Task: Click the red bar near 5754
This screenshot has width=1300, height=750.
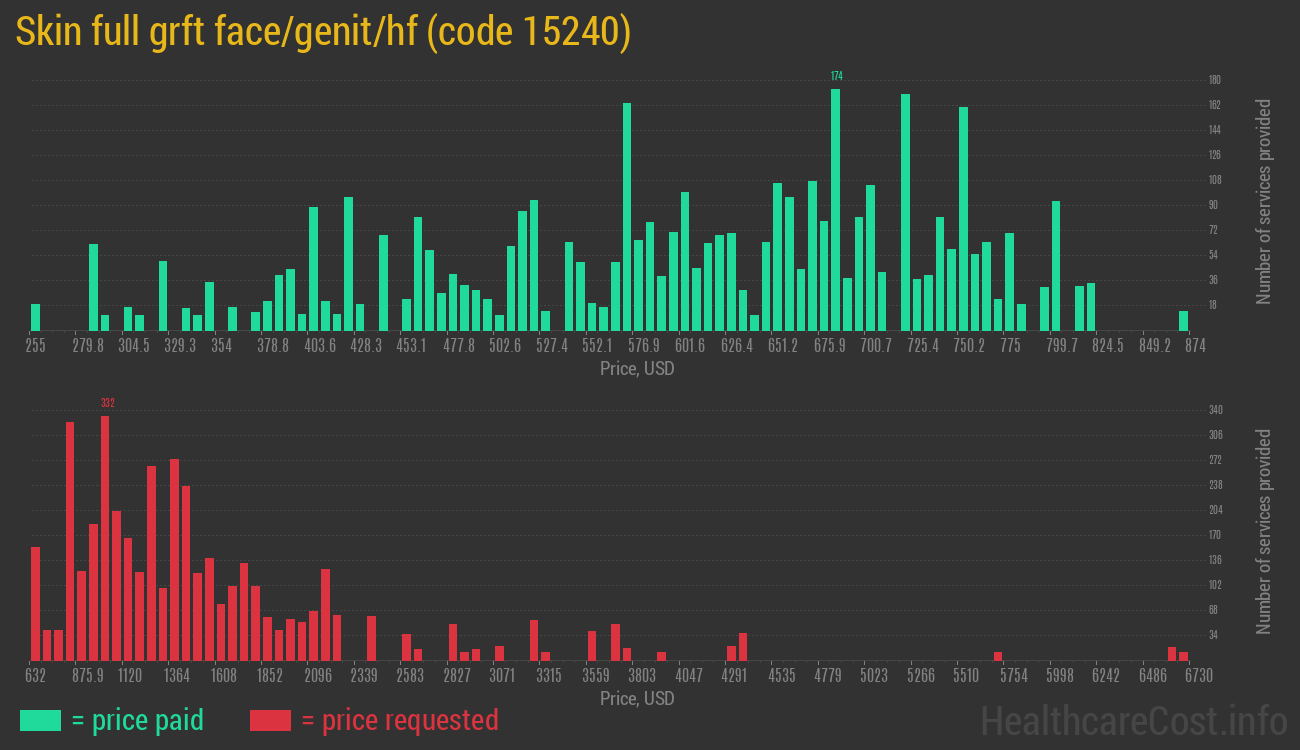Action: tap(998, 656)
